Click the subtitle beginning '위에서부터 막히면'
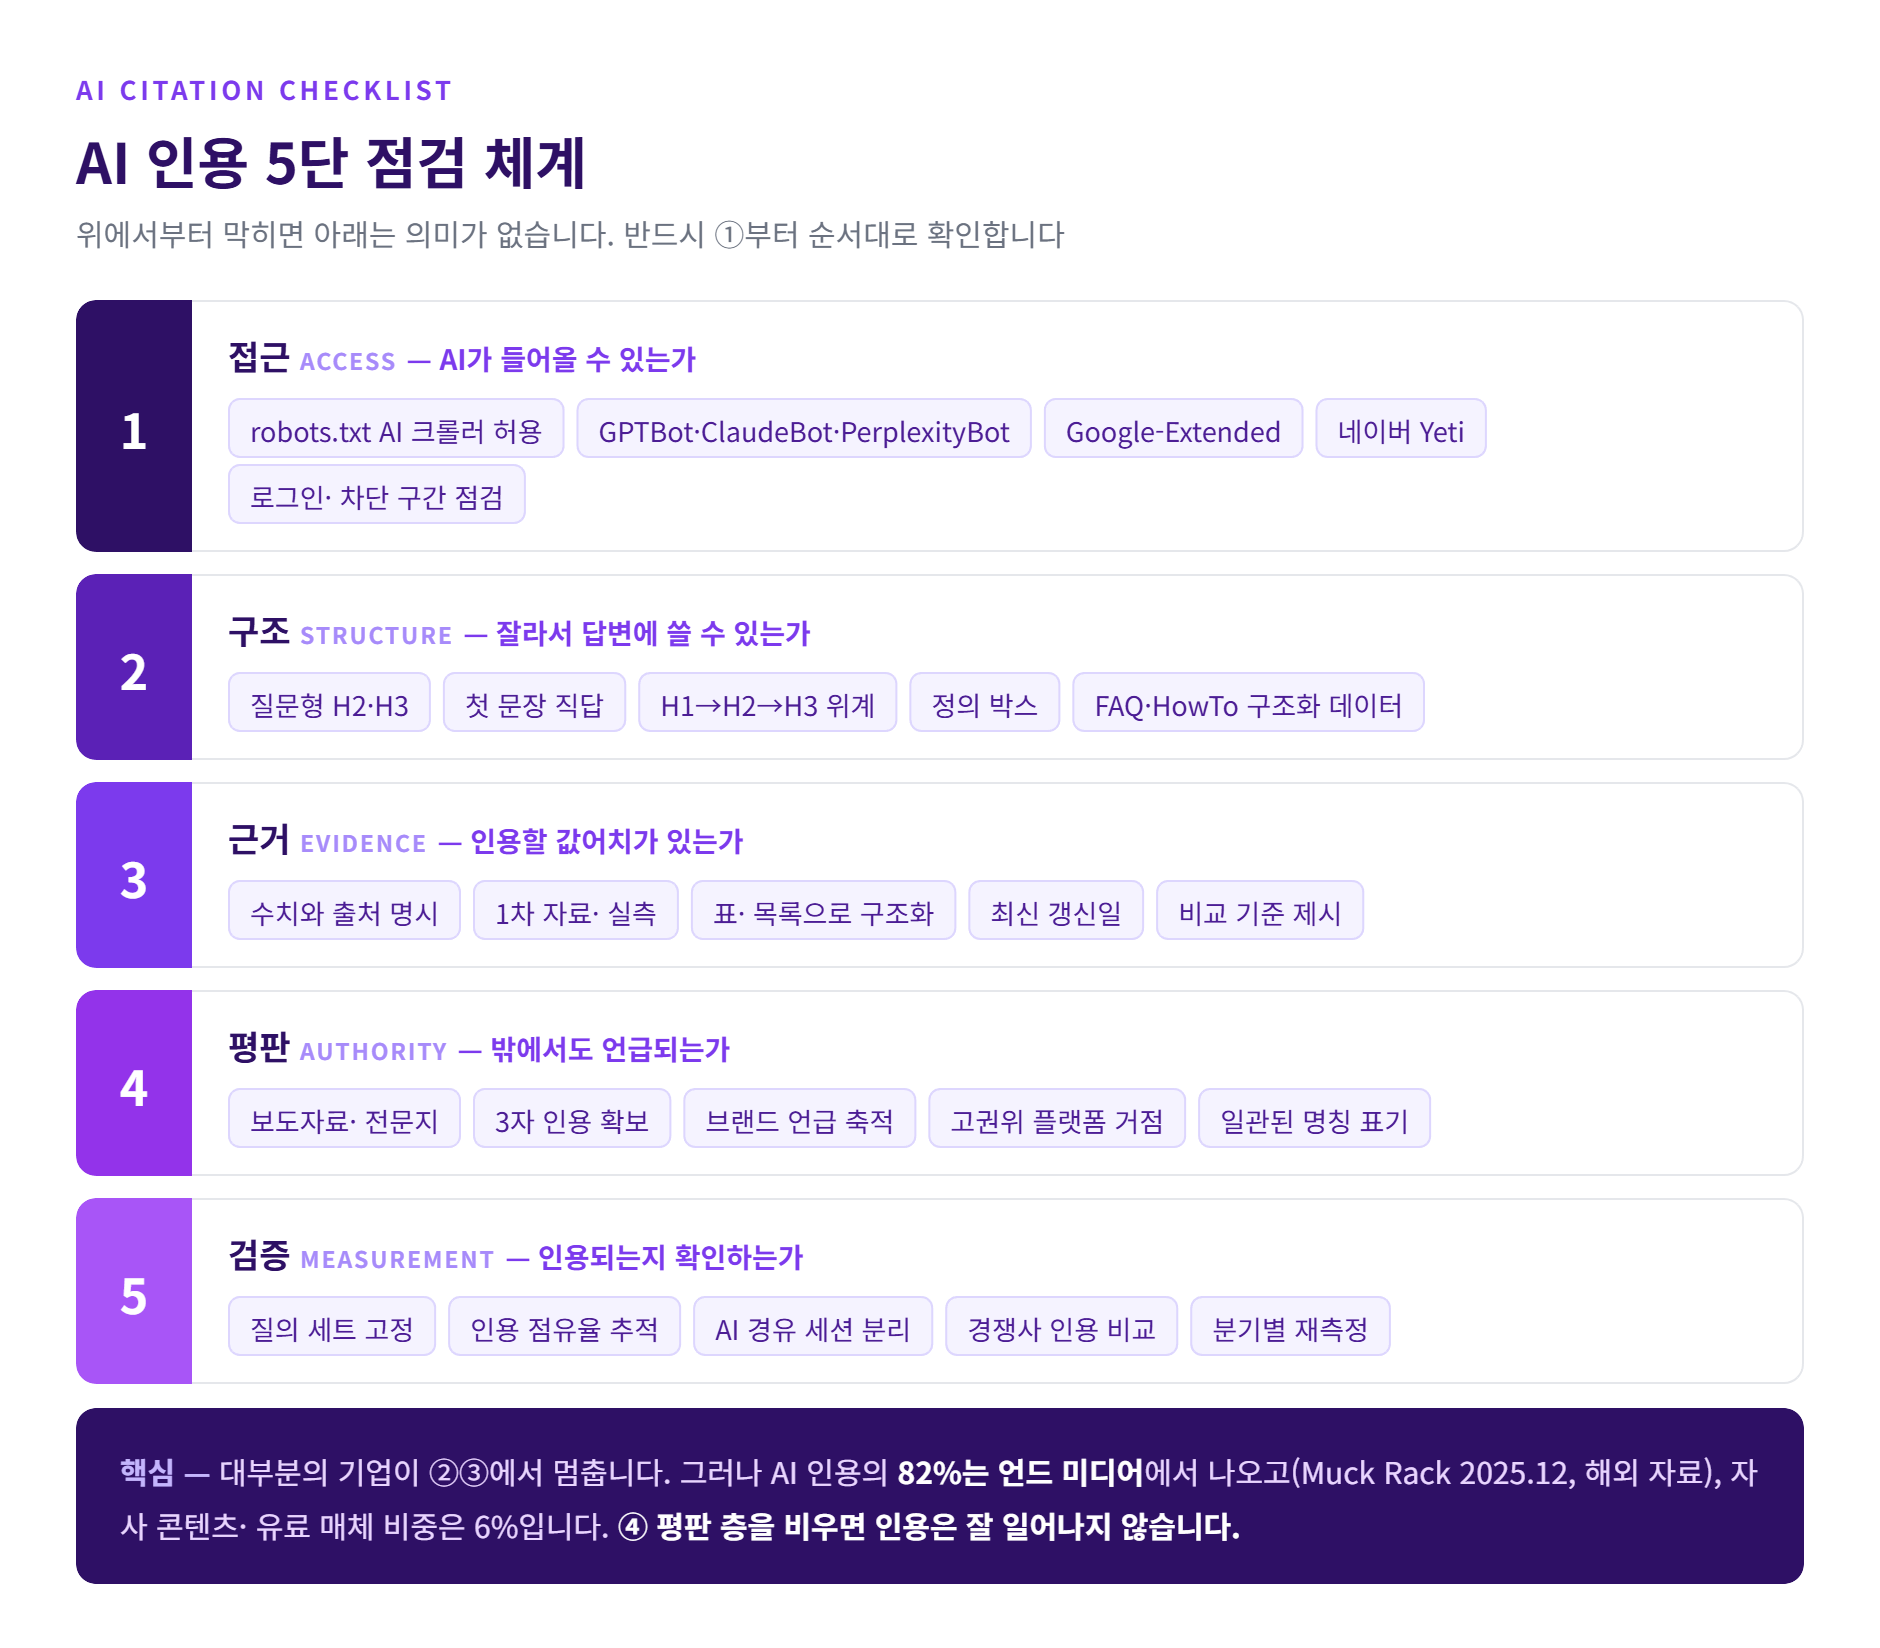Image resolution: width=1880 pixels, height=1648 pixels. [x=570, y=235]
